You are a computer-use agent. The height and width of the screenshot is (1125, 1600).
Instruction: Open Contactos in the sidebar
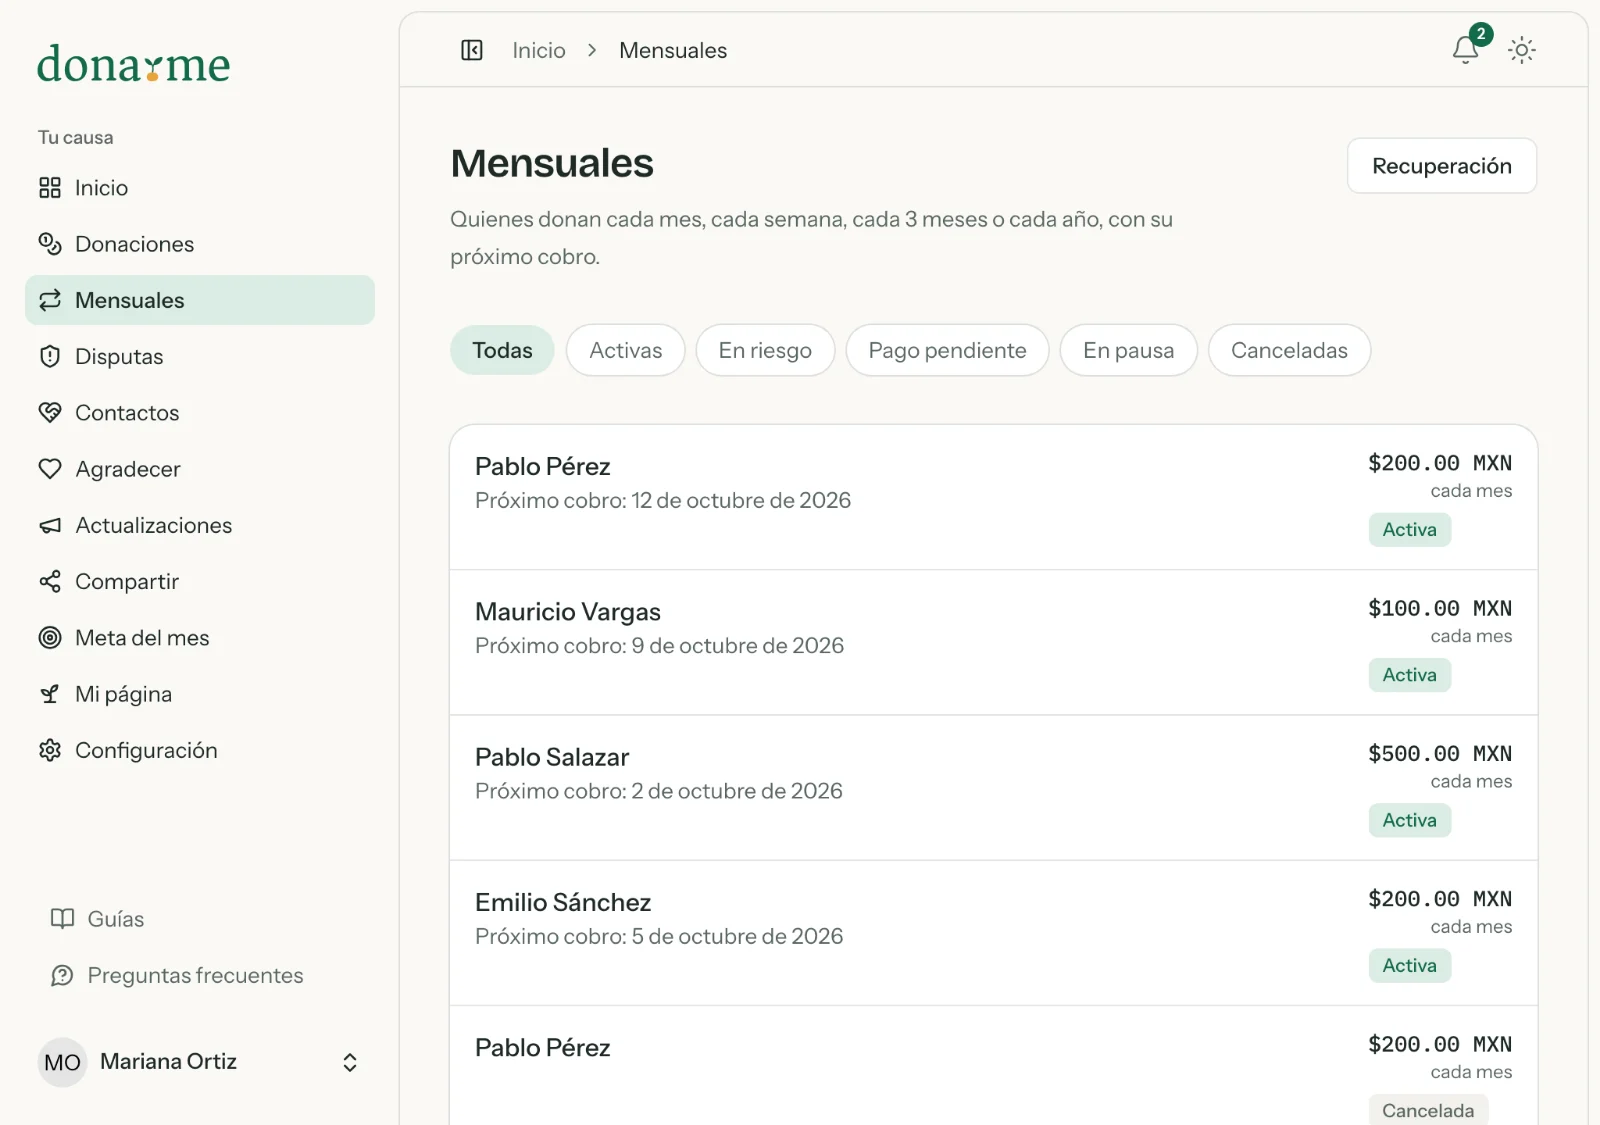coord(200,413)
